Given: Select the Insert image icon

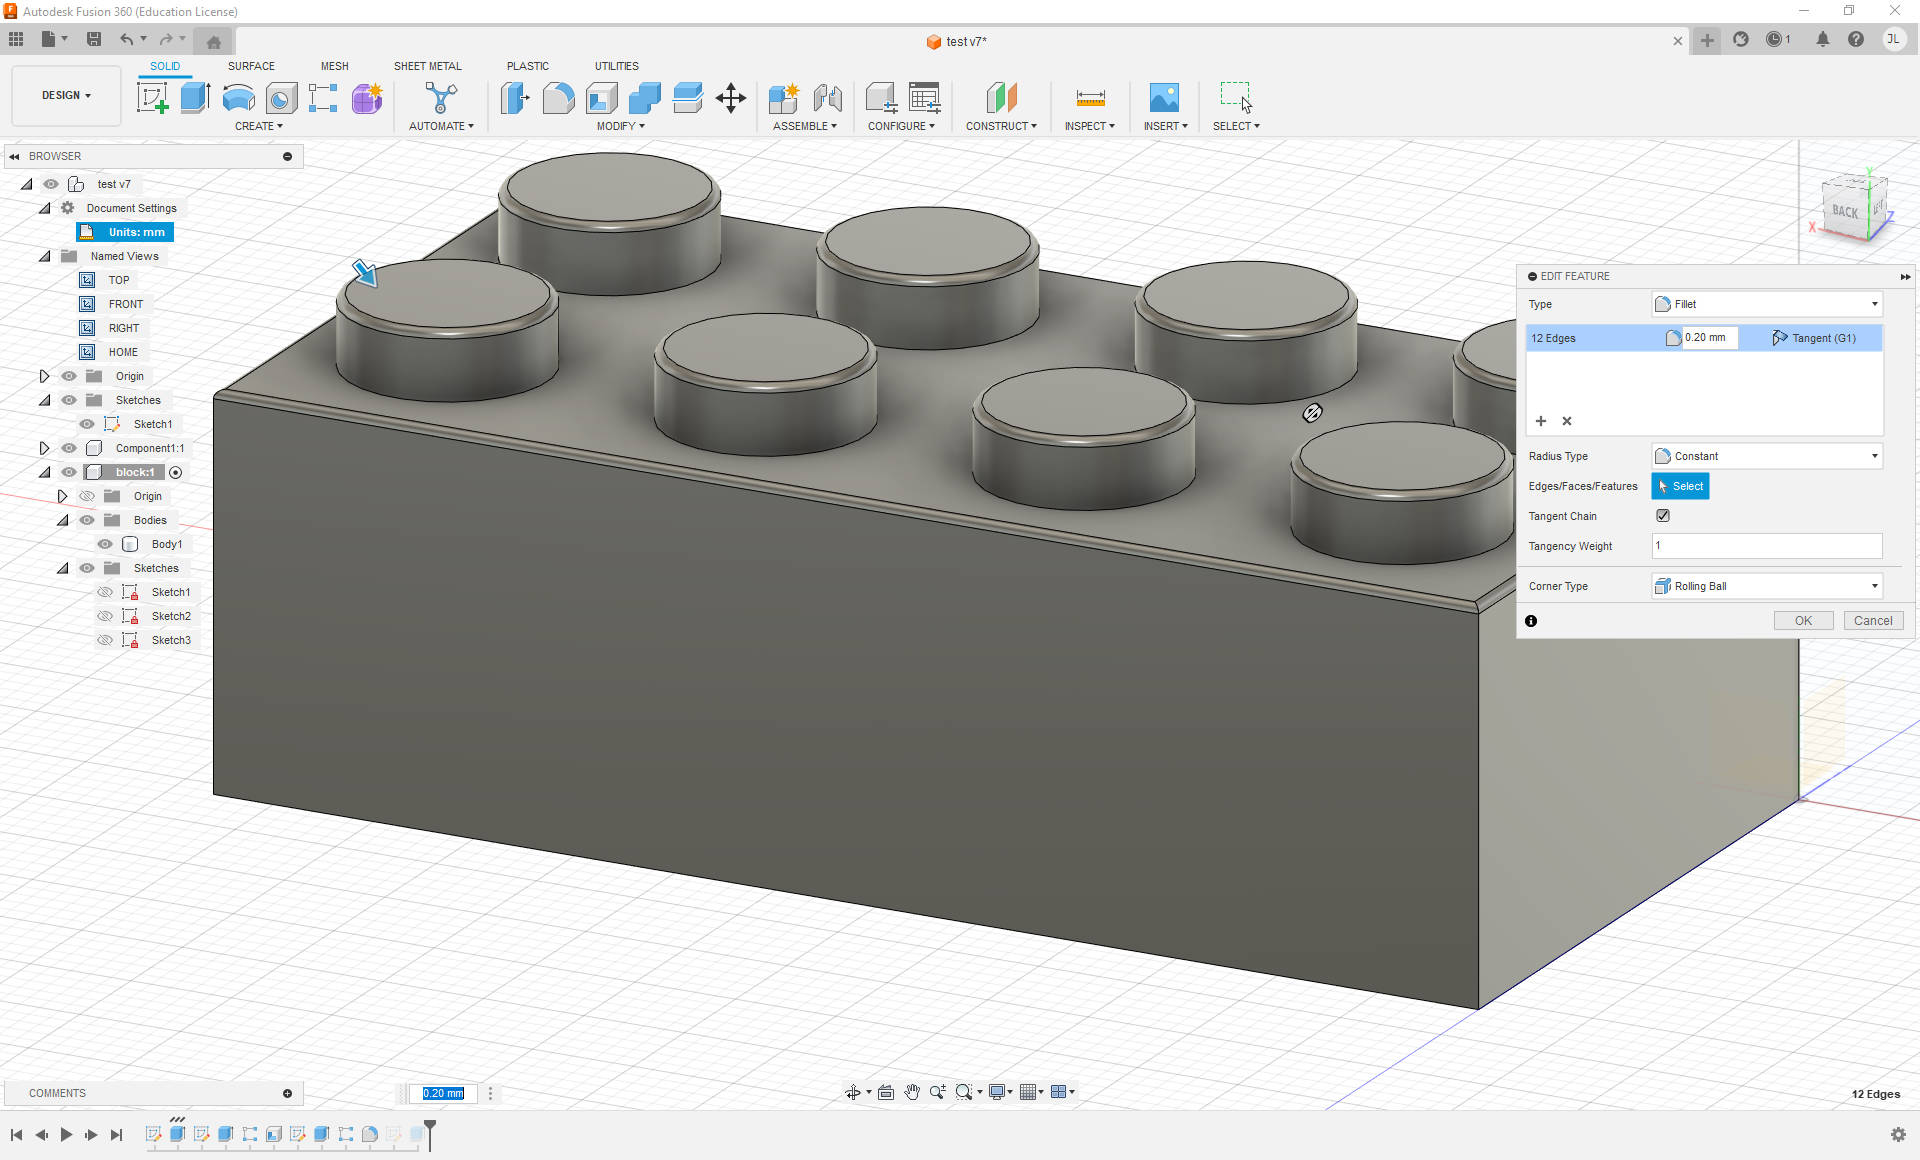Looking at the screenshot, I should coord(1164,98).
